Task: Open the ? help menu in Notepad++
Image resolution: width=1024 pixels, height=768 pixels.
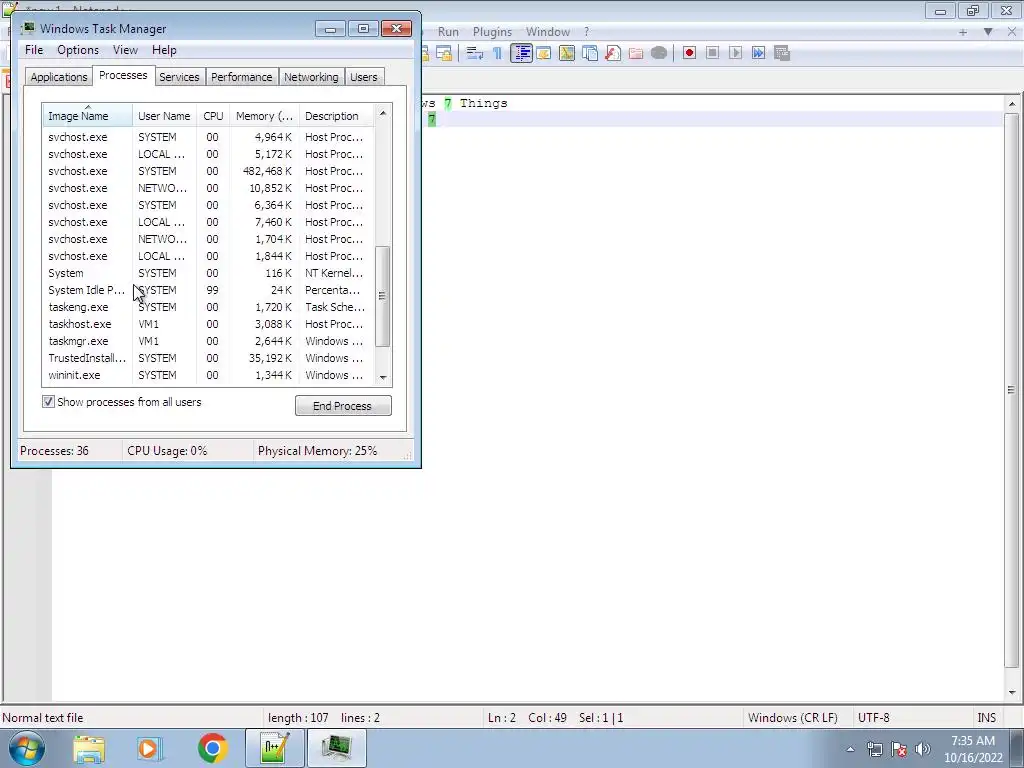Action: point(586,32)
